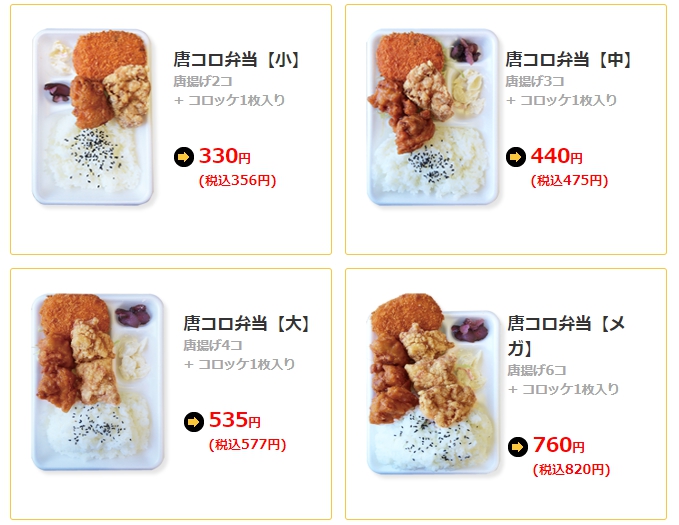679x525 pixels.
Task: Select the 唐コロ弁当【中】 title
Action: (569, 59)
